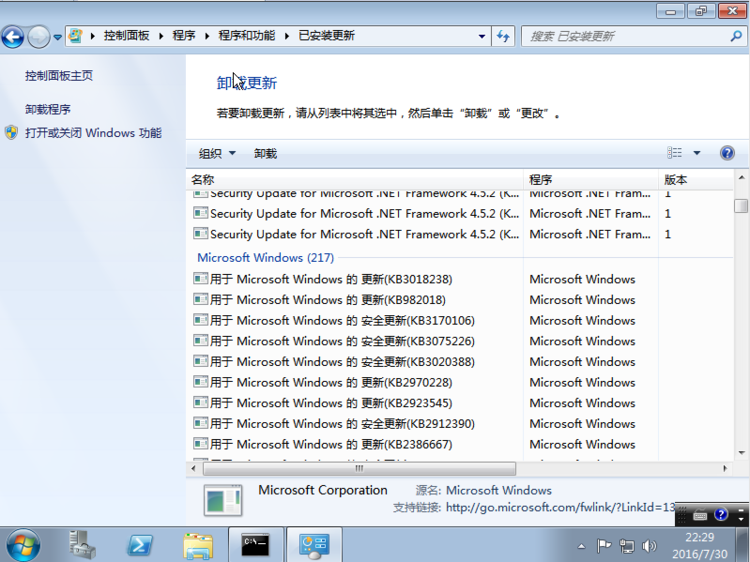
Task: Click the scroll up arrow of list
Action: 741,178
